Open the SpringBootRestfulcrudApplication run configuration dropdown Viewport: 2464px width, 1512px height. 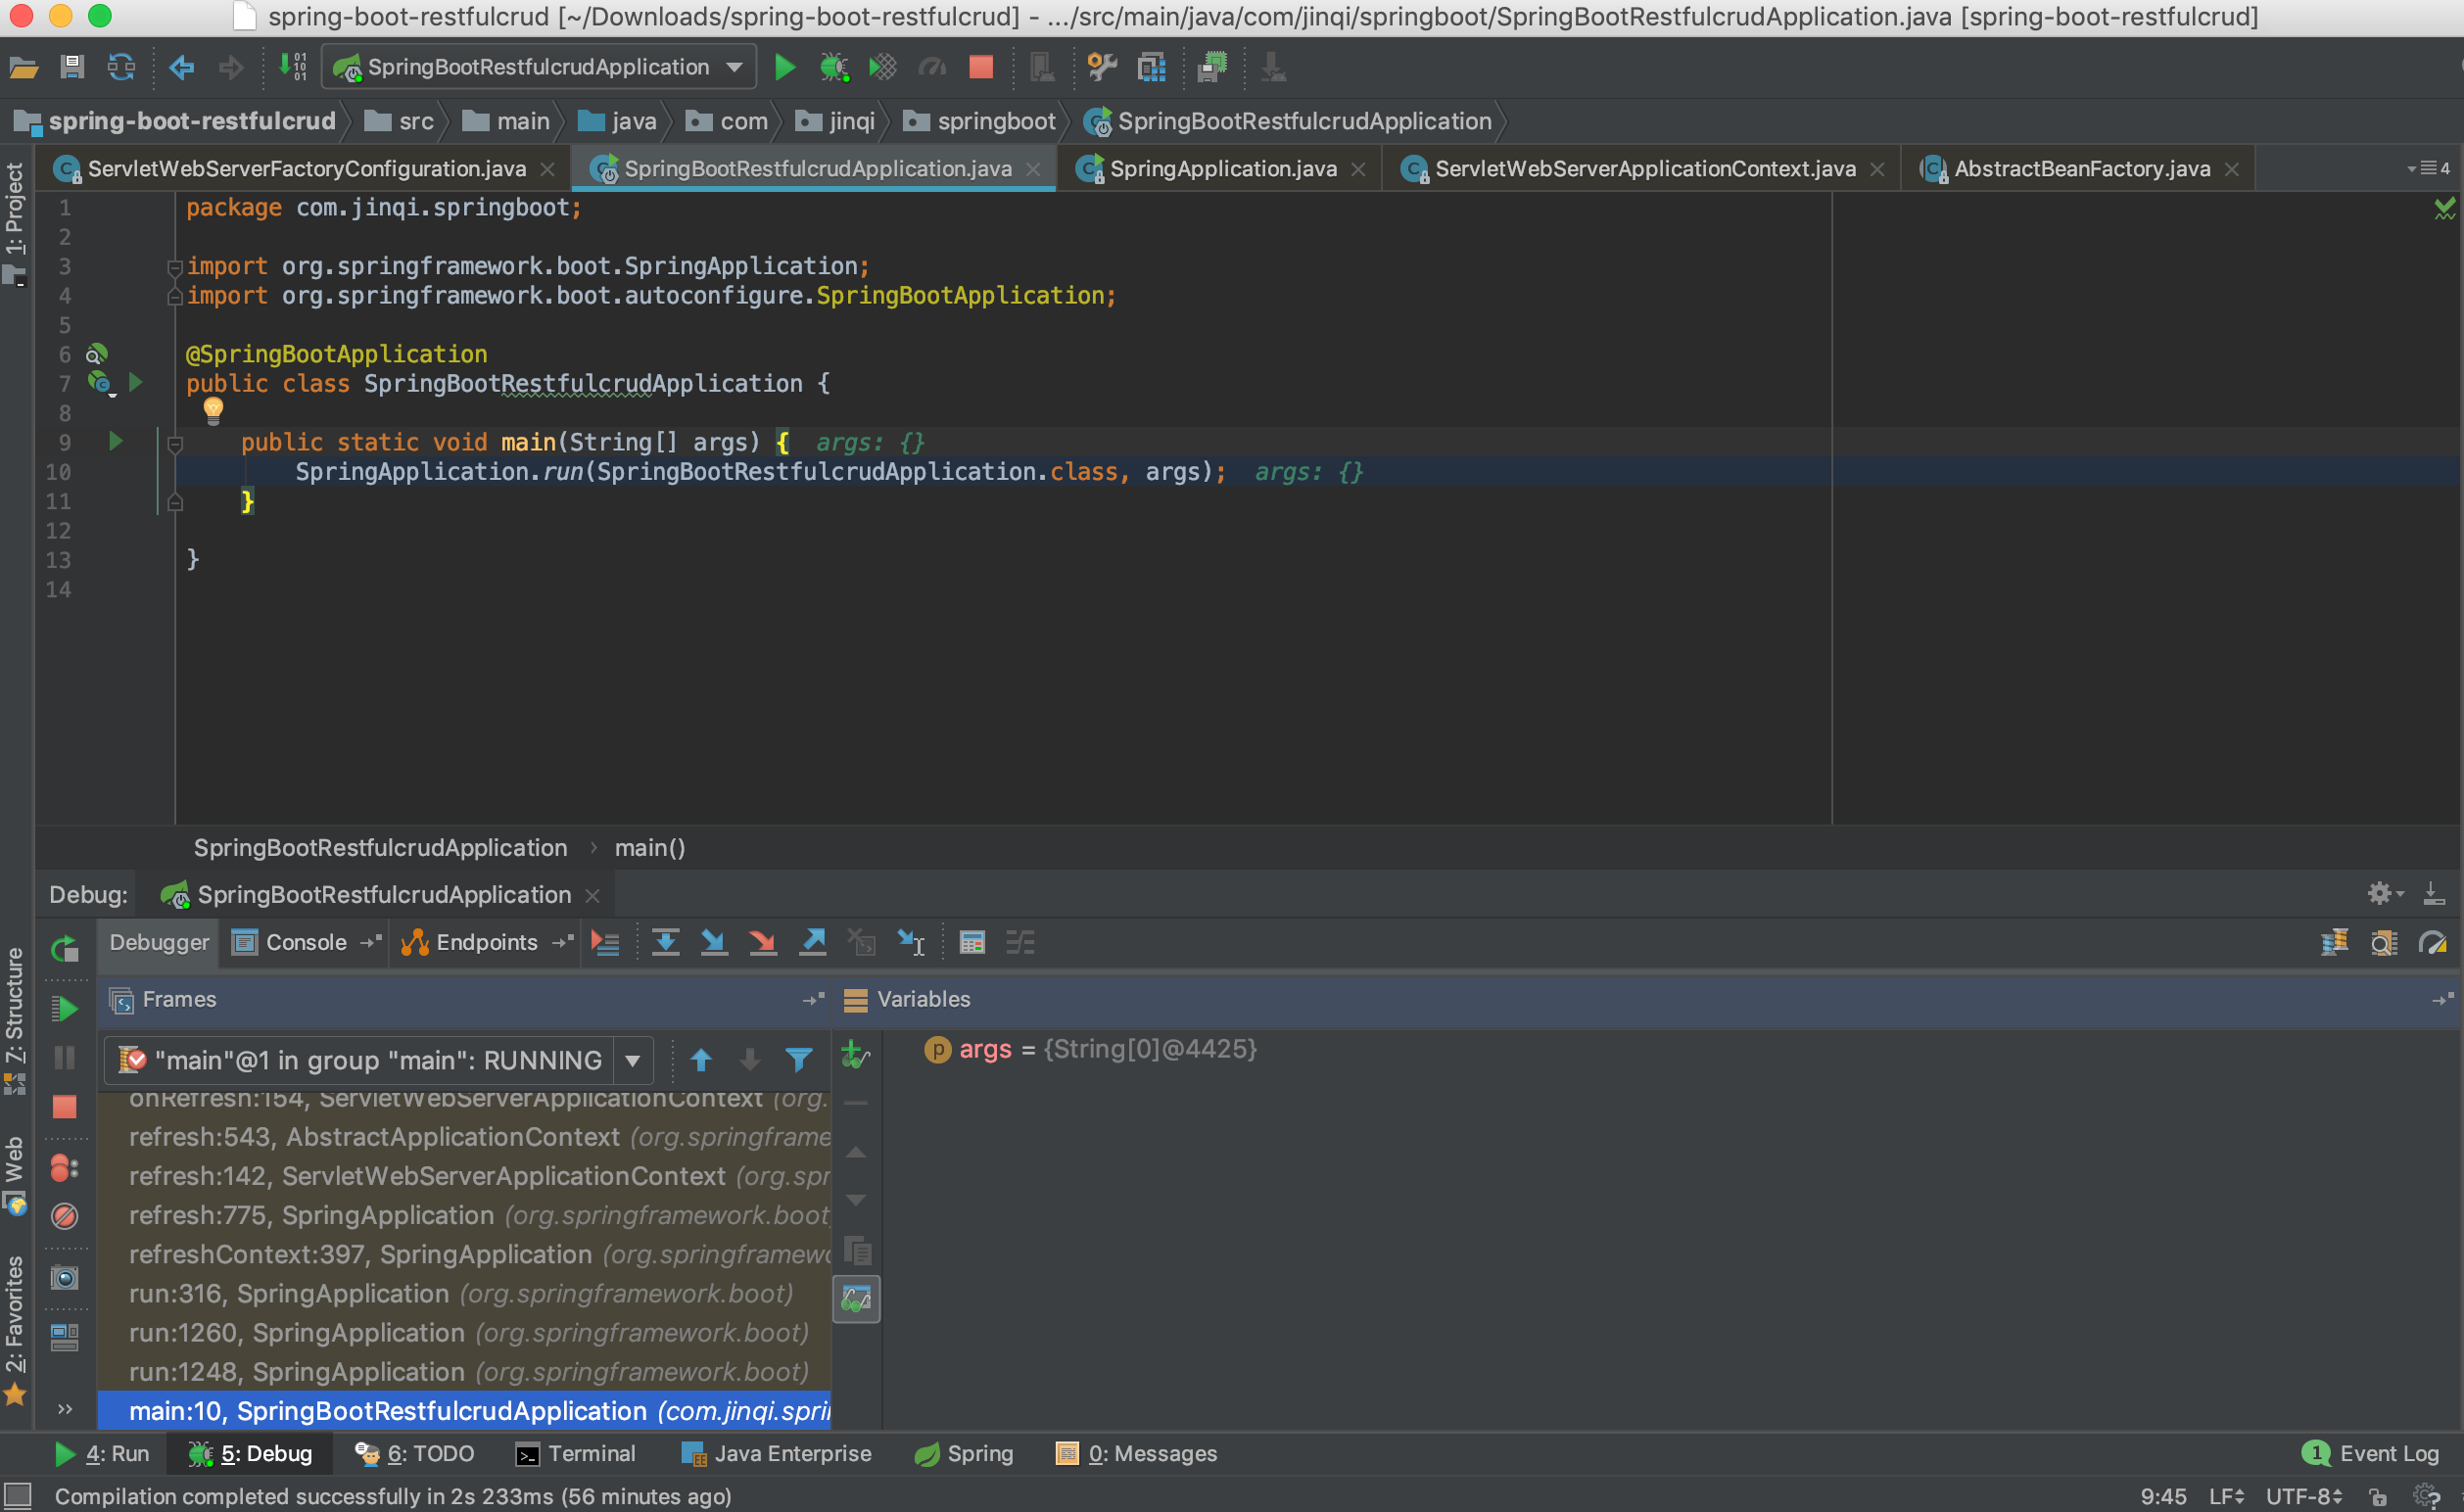point(540,67)
